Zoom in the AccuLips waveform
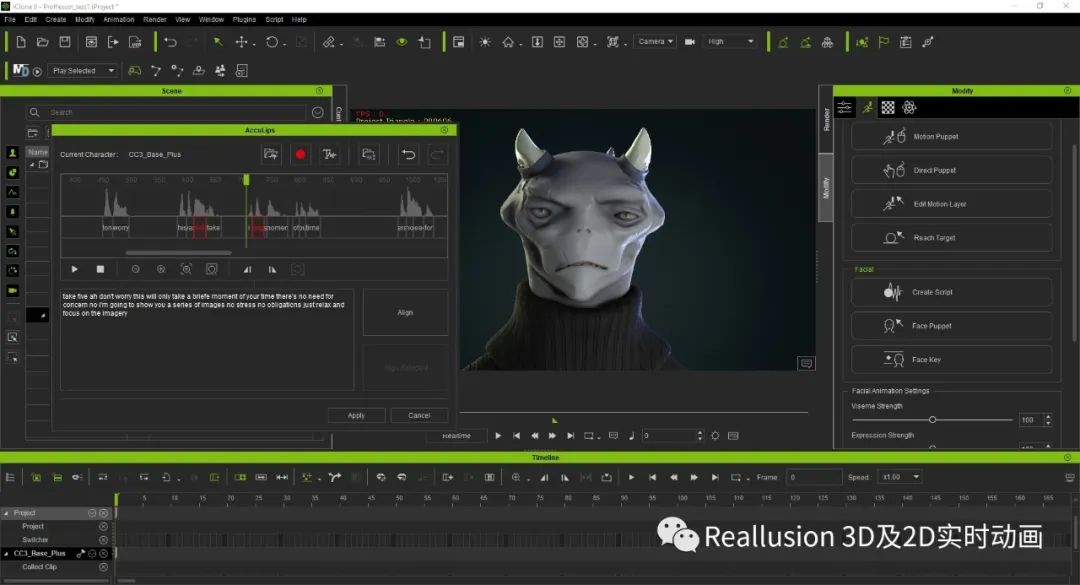 point(160,269)
